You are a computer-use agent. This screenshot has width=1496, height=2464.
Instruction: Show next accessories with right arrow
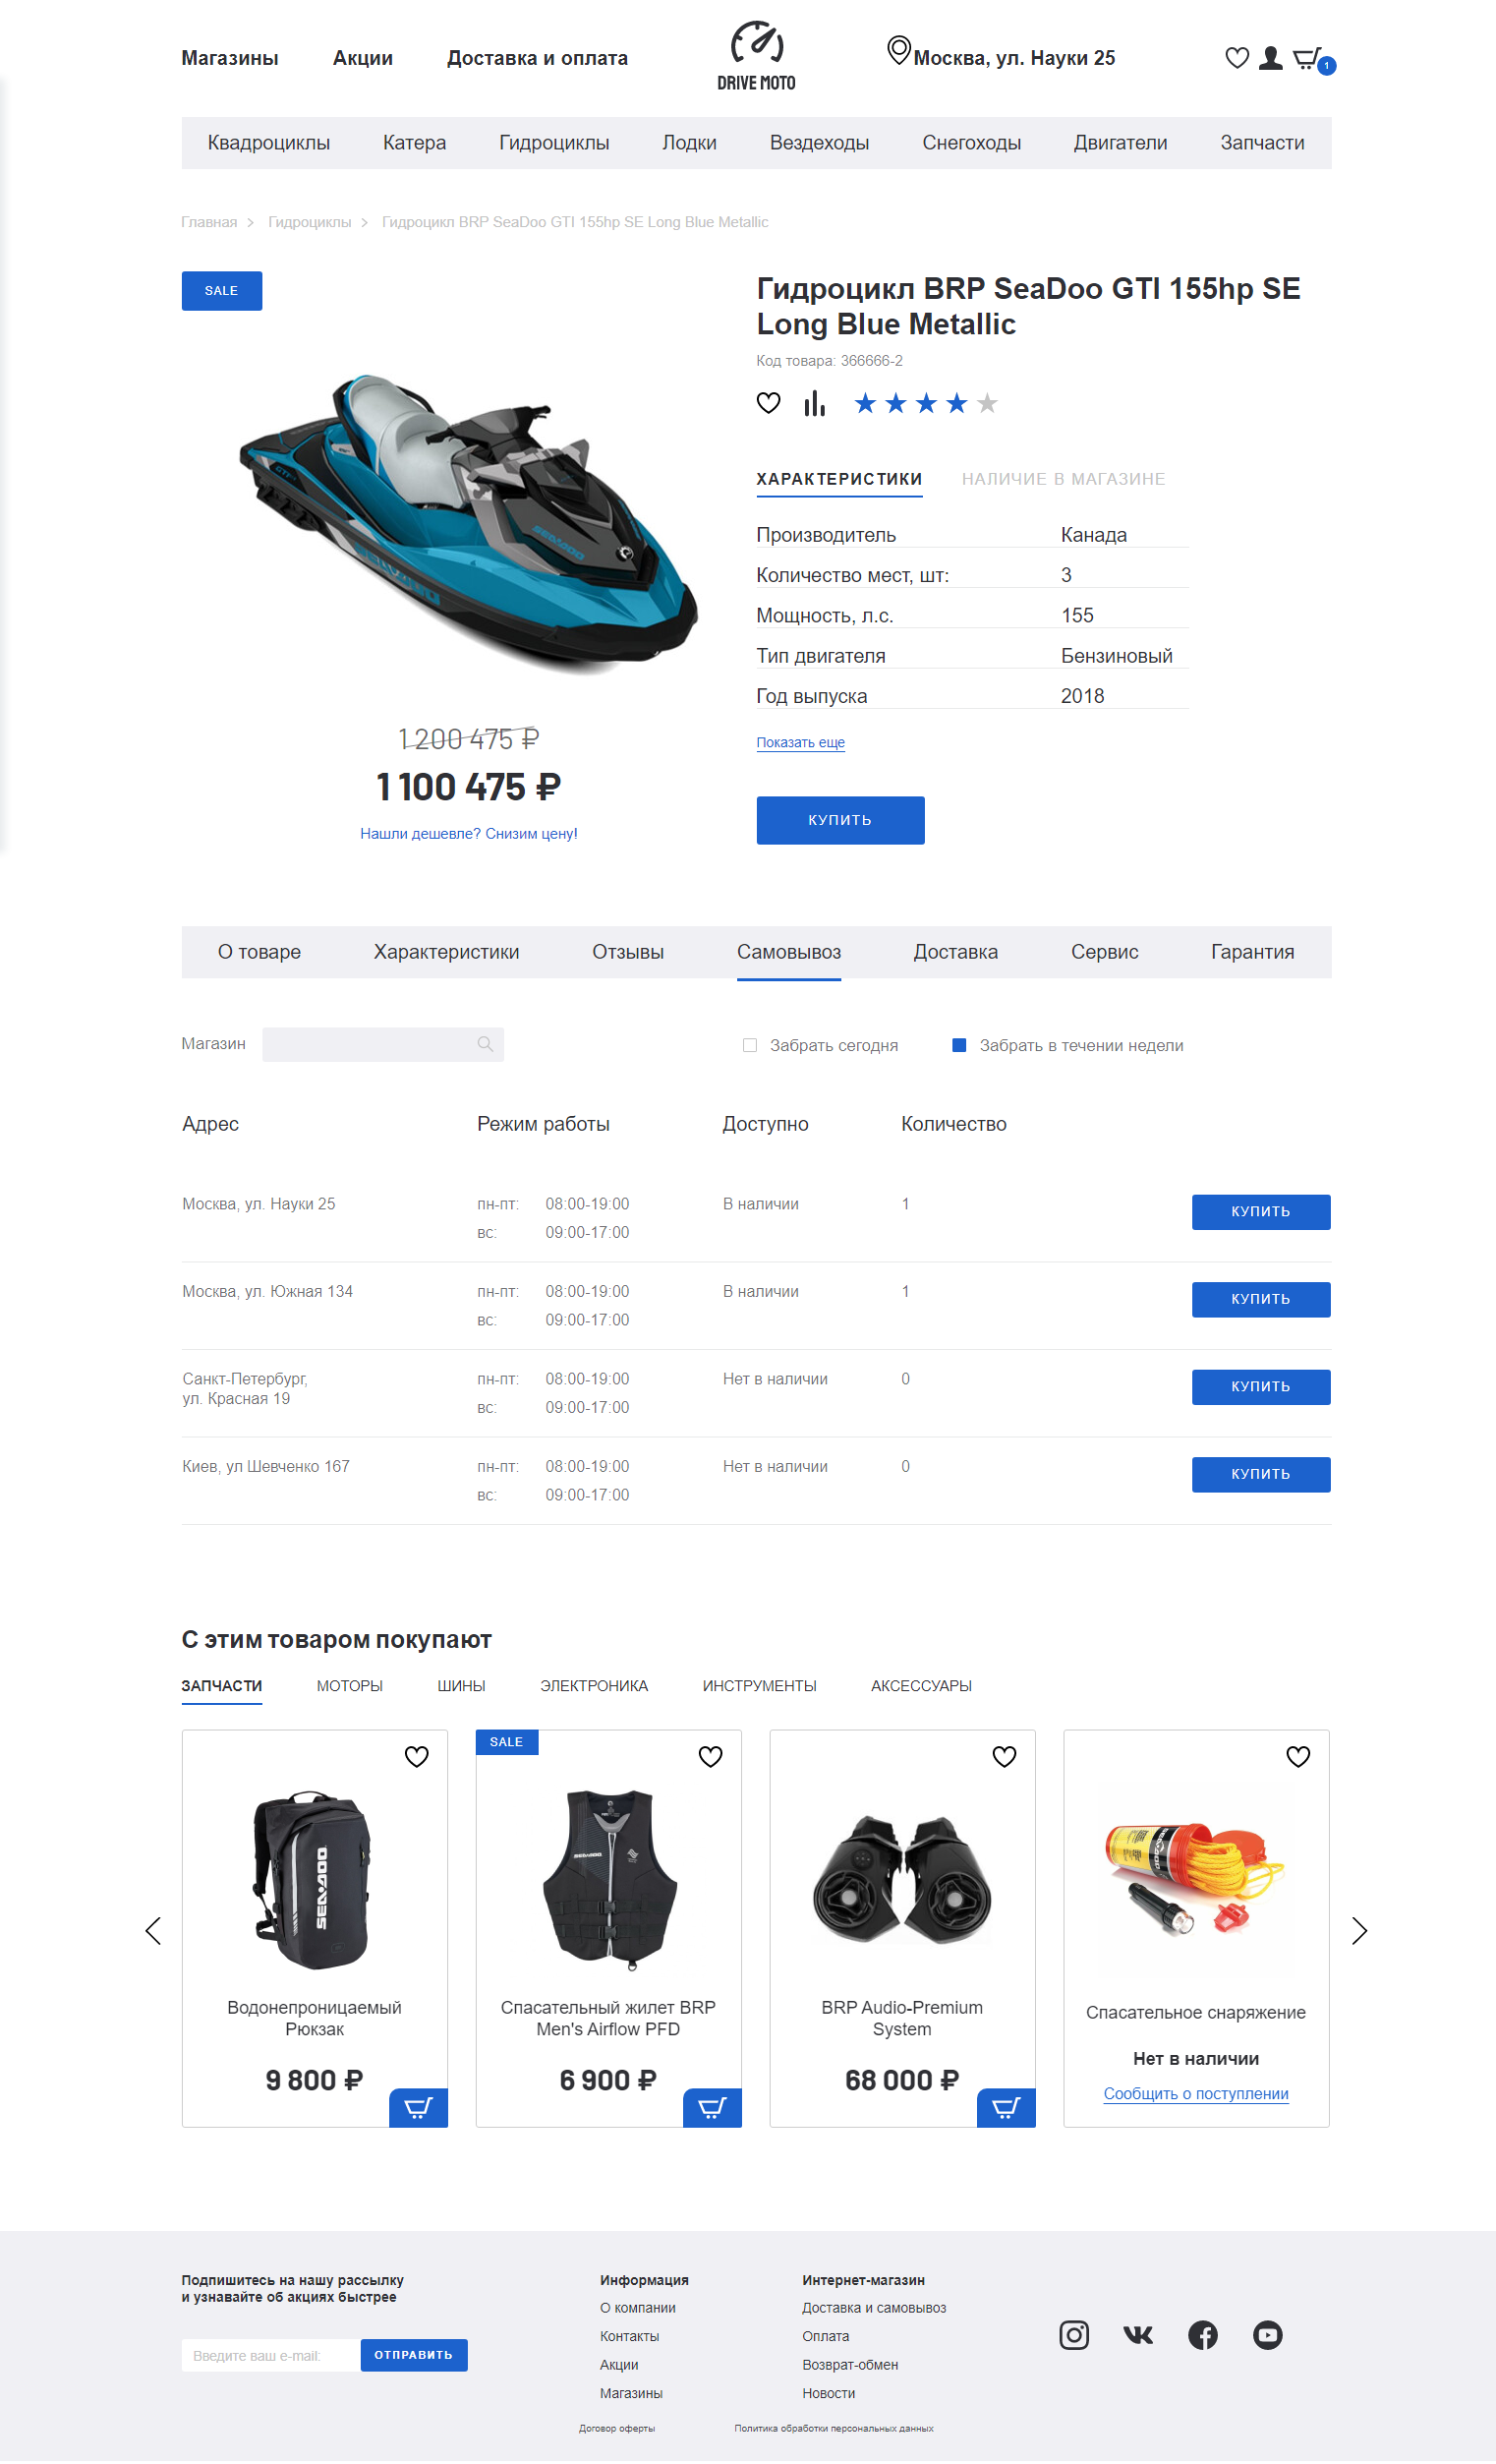tap(1359, 1931)
